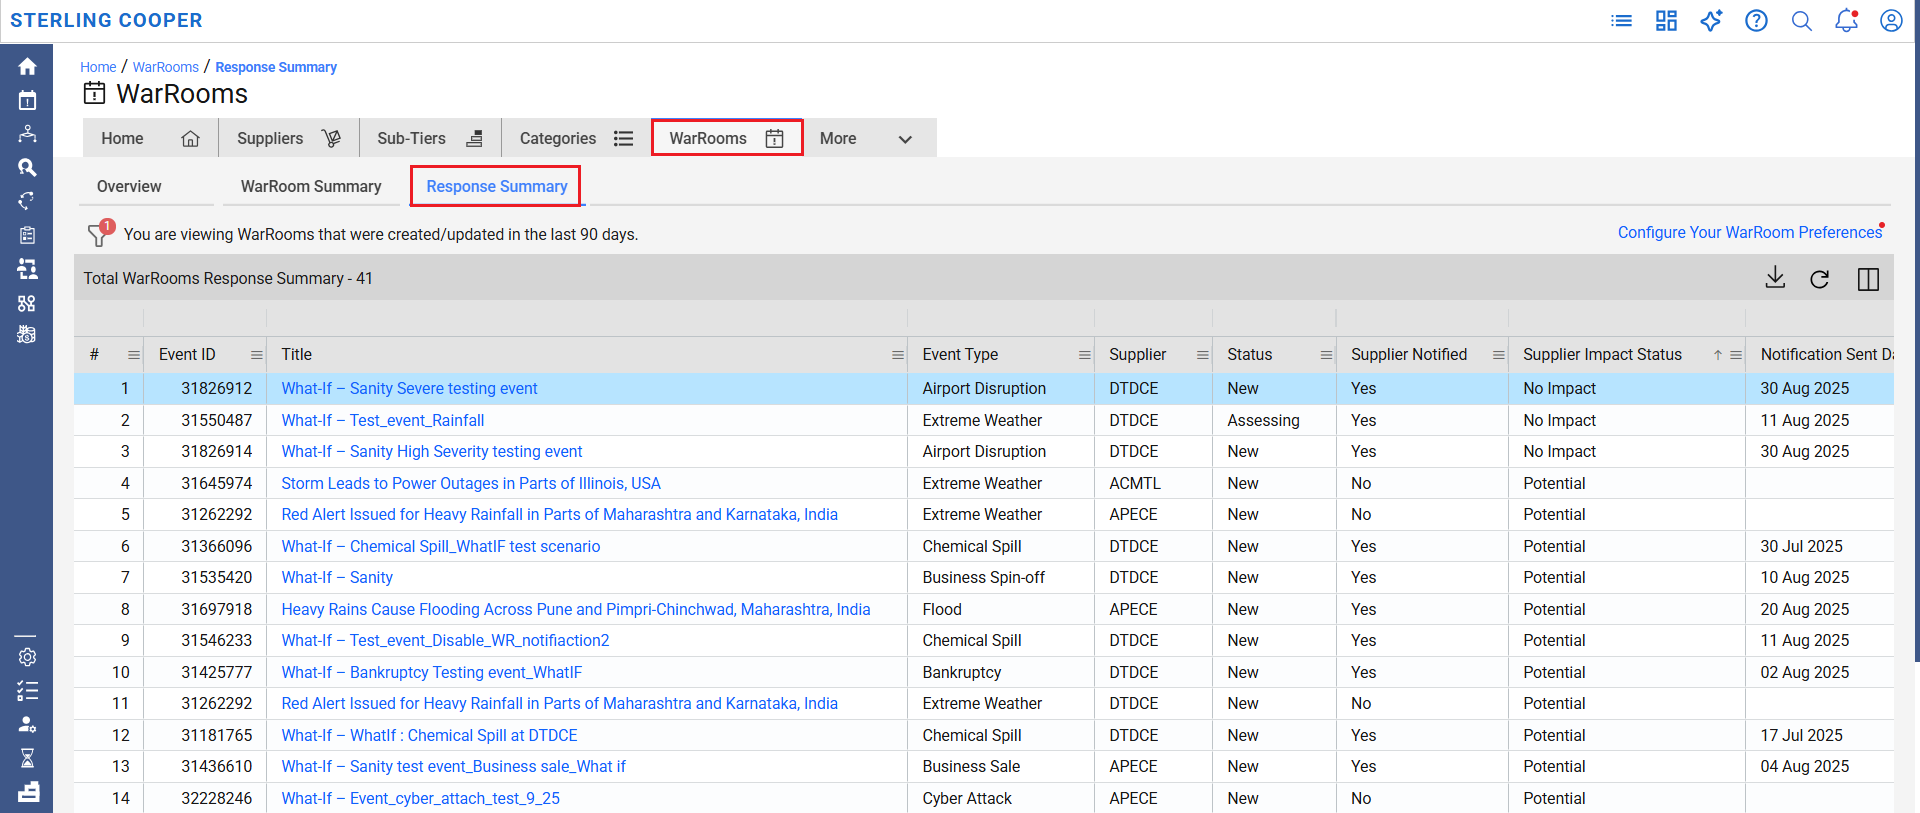The height and width of the screenshot is (813, 1920).
Task: Switch to the WarRoom Summary sub-tab
Action: coord(311,186)
